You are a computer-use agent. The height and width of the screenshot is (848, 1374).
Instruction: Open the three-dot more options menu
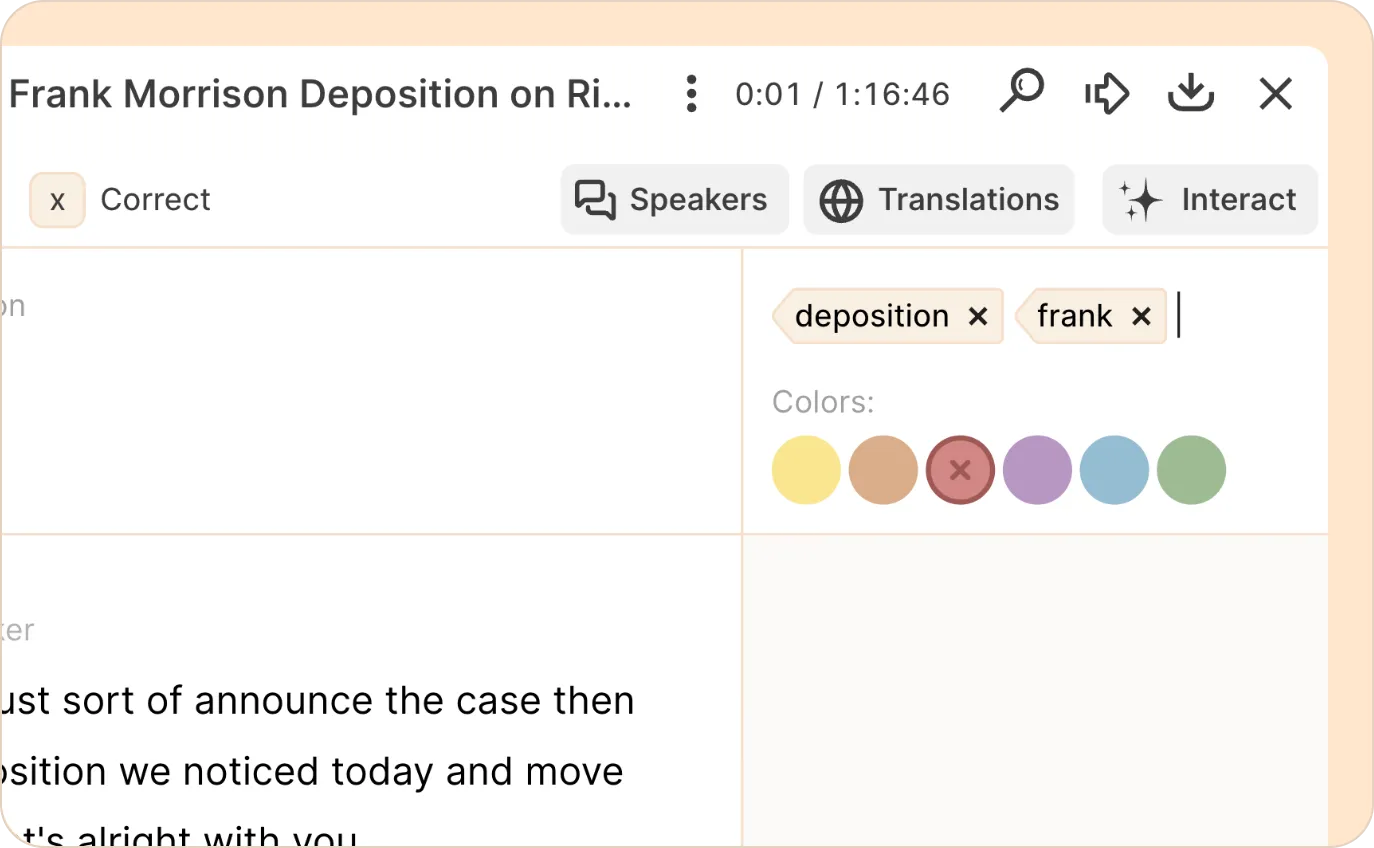click(x=690, y=94)
